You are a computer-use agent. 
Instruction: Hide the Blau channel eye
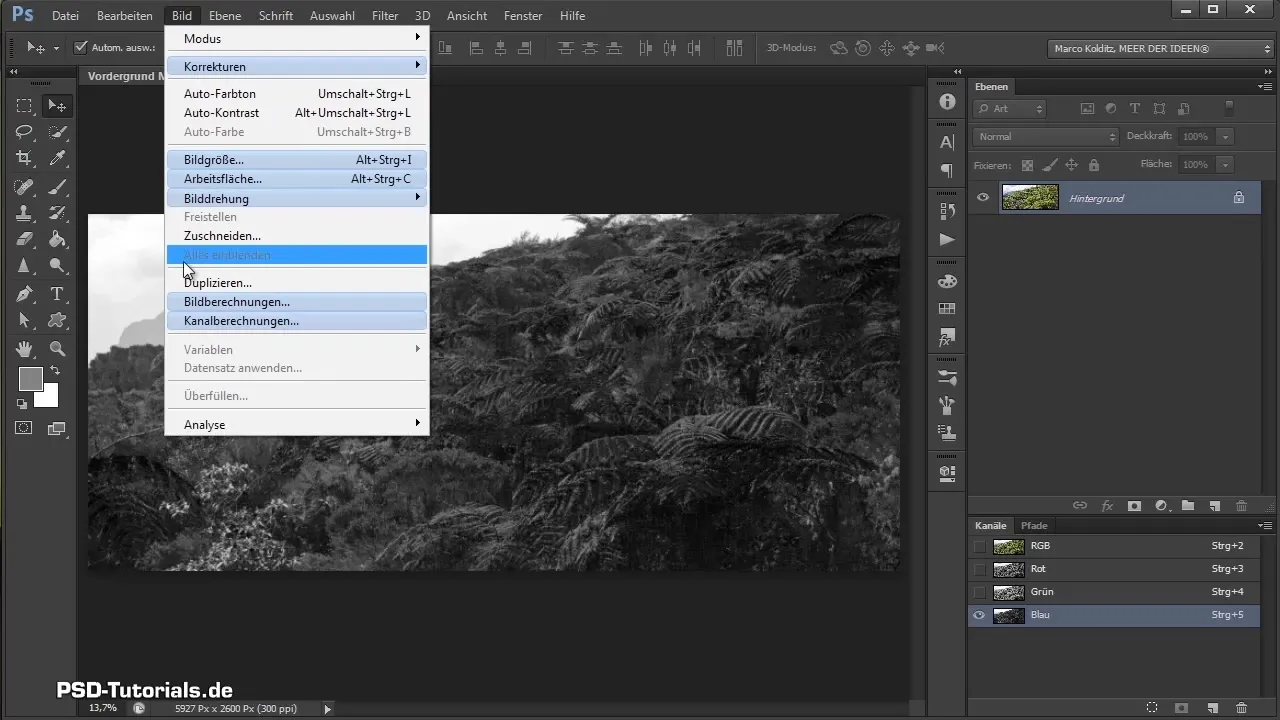point(980,615)
